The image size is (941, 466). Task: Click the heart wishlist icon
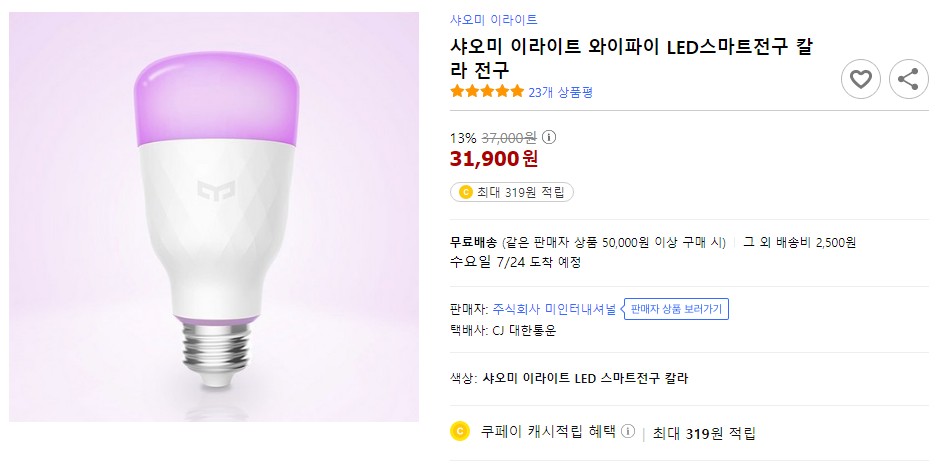[x=860, y=79]
